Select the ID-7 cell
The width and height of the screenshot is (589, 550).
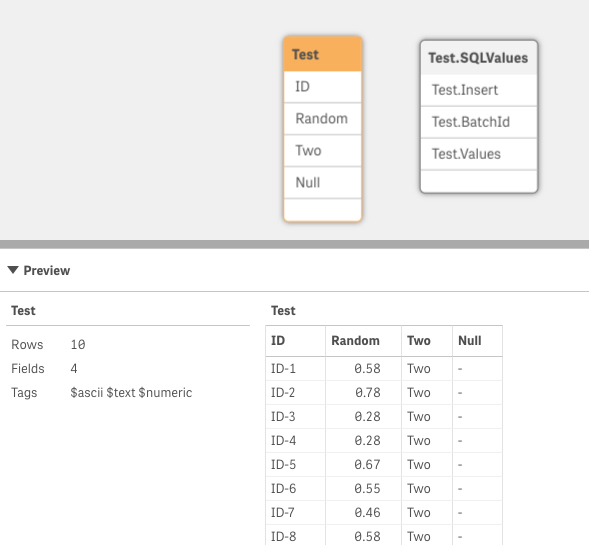(x=296, y=513)
